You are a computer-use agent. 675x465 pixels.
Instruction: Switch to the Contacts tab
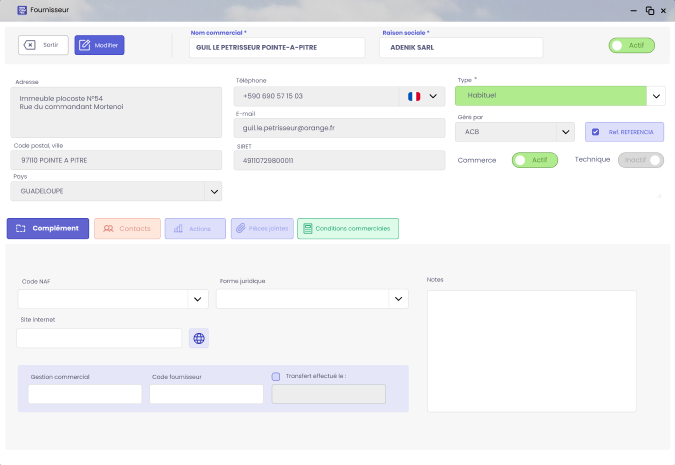[x=126, y=229]
